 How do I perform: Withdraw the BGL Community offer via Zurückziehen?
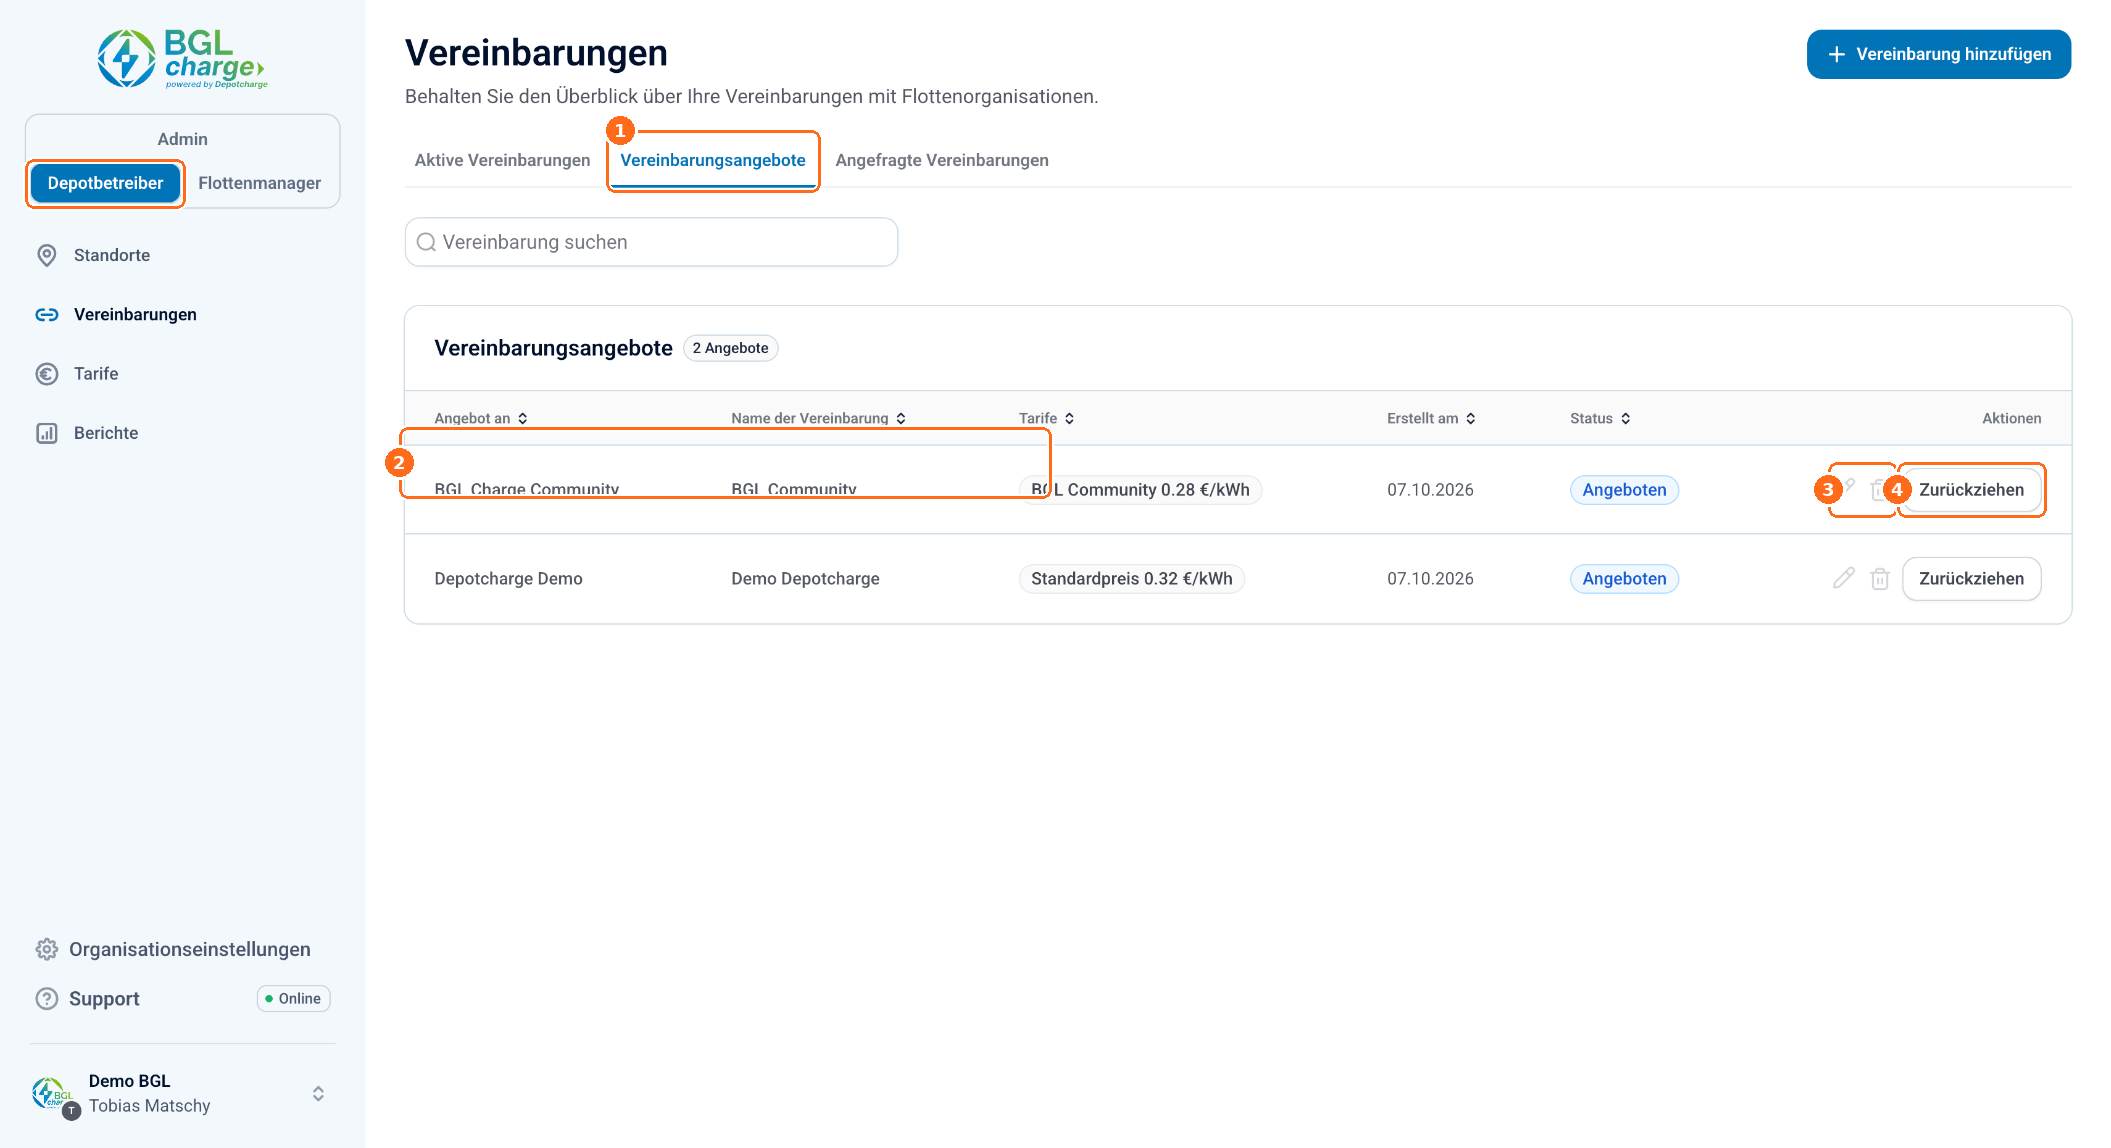[1971, 490]
